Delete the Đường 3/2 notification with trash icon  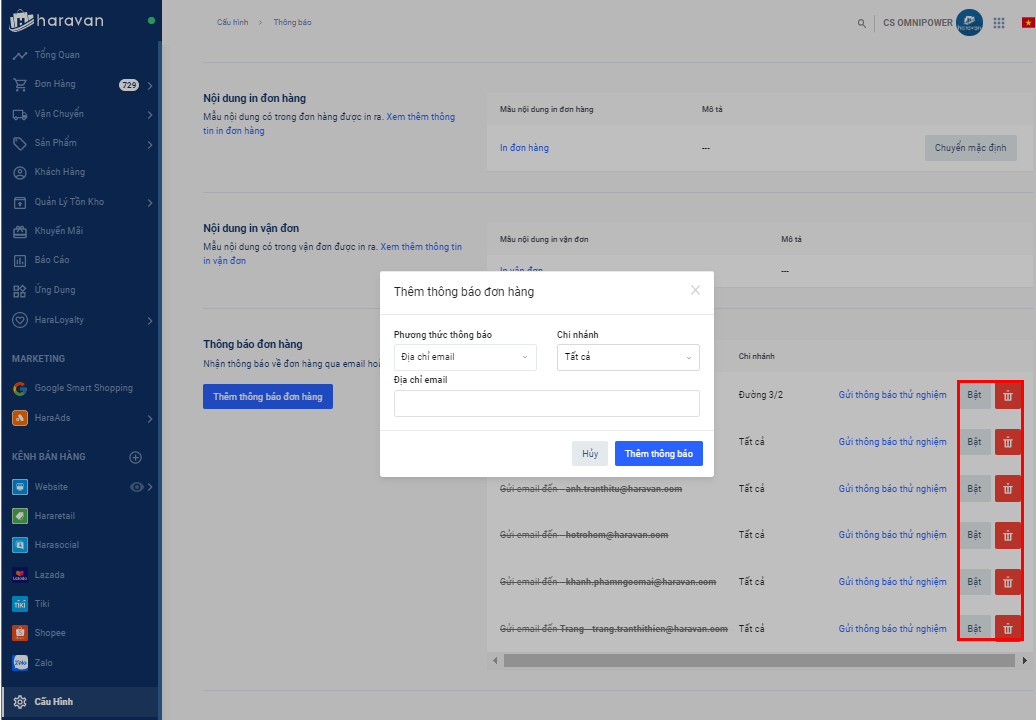(x=1008, y=396)
